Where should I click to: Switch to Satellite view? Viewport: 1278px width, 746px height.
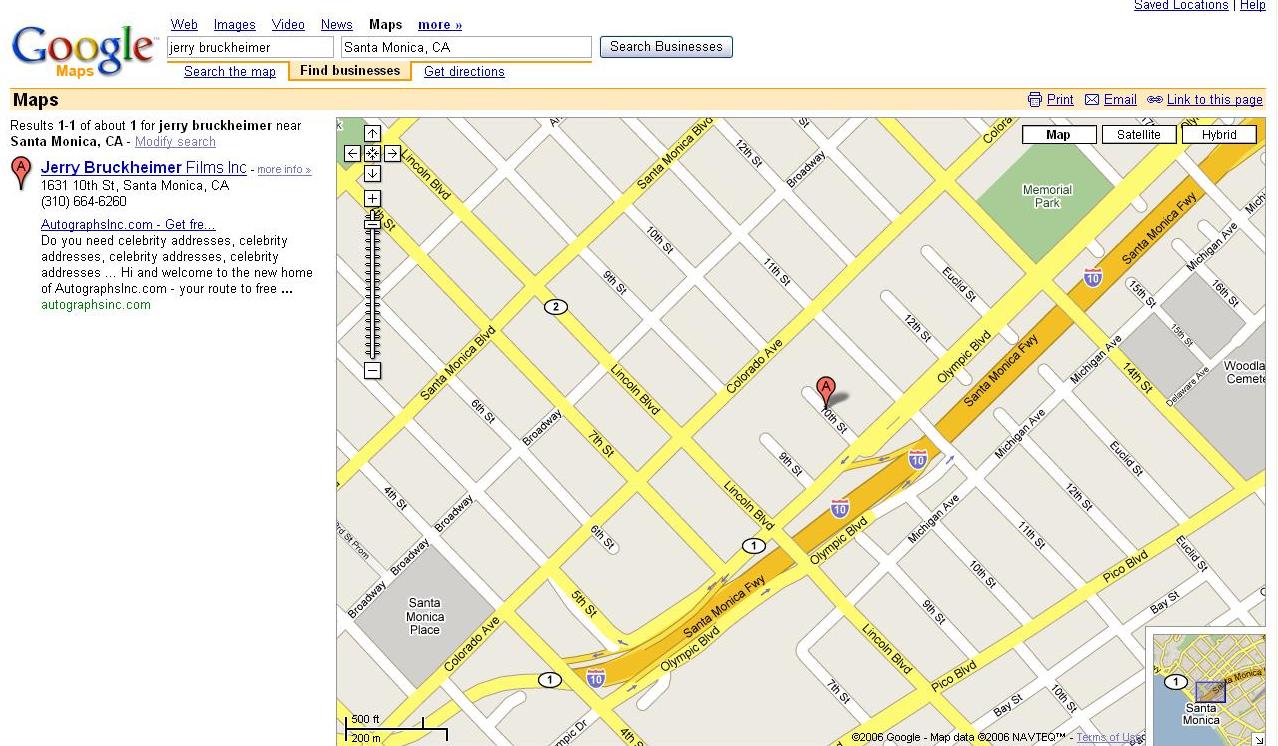(1138, 135)
